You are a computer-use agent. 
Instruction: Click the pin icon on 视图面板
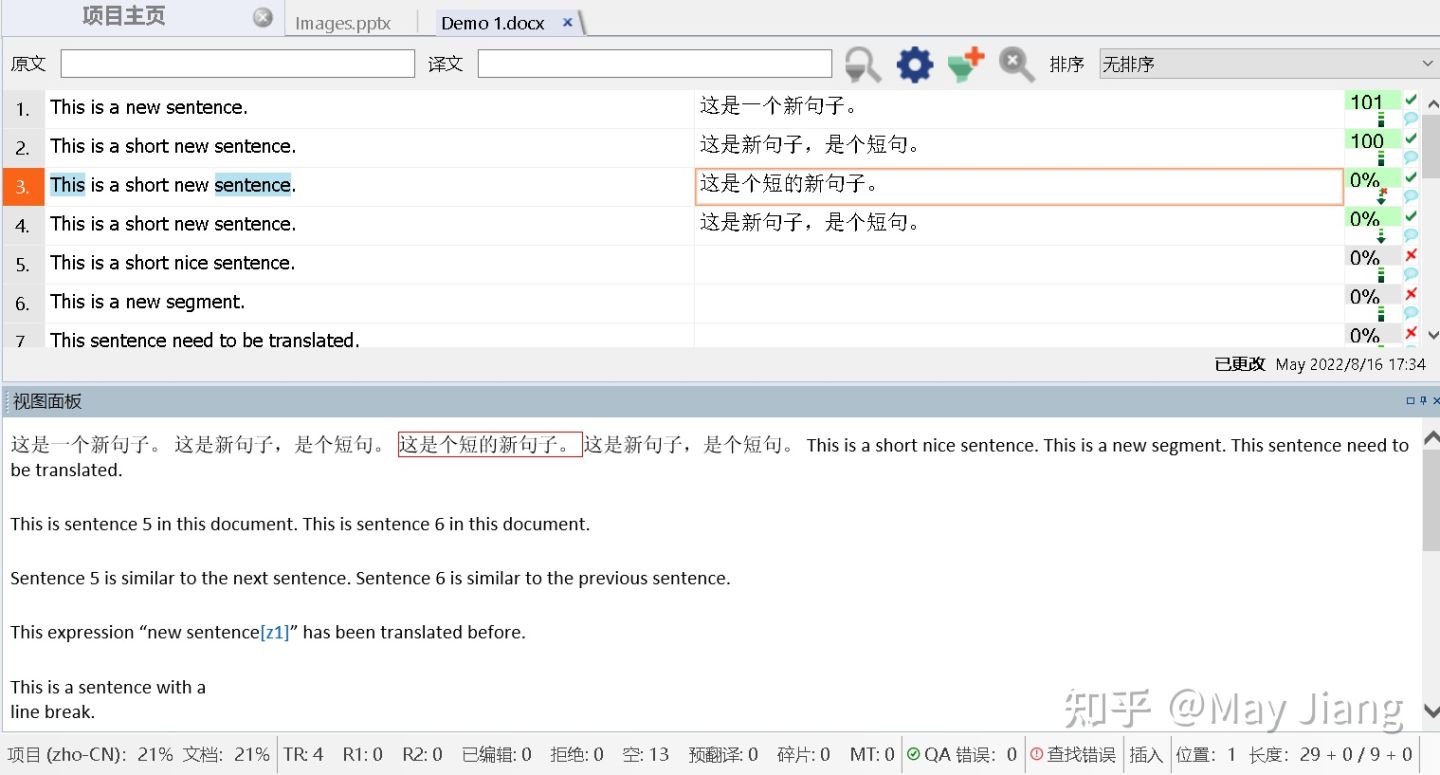tap(1423, 400)
